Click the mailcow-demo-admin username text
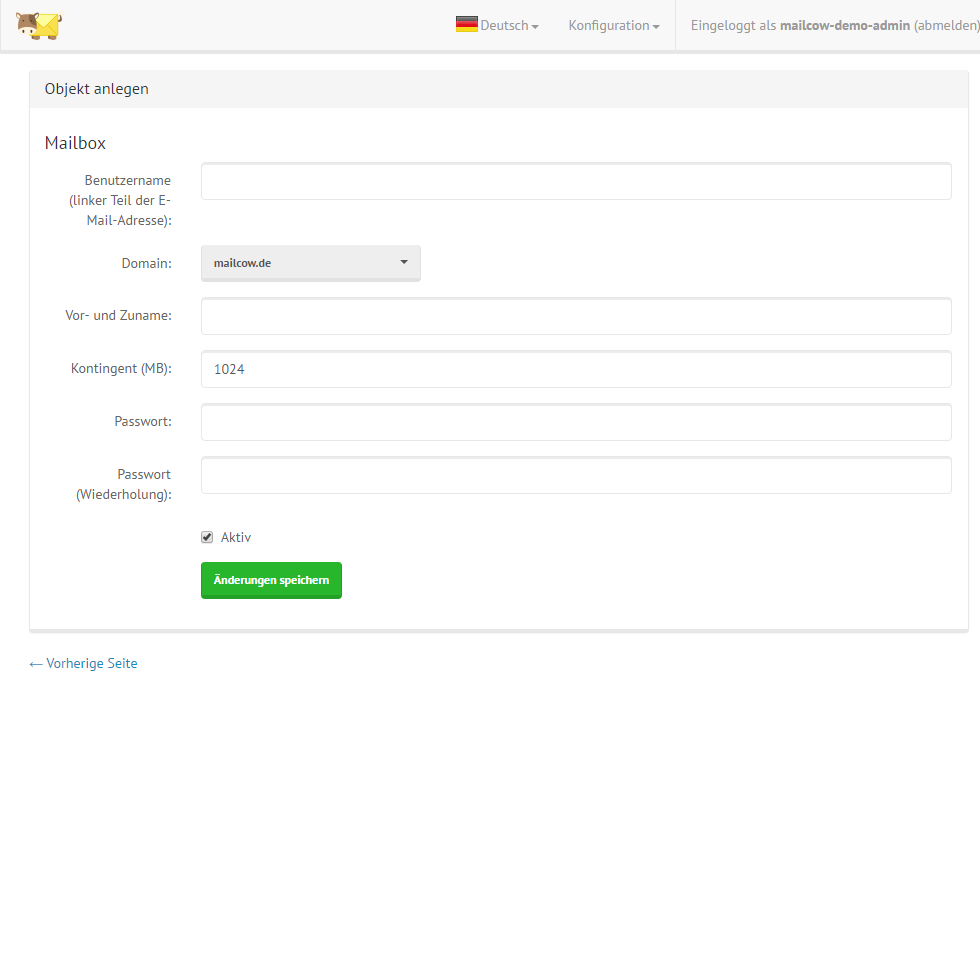Image resolution: width=980 pixels, height=962 pixels. pyautogui.click(x=844, y=26)
